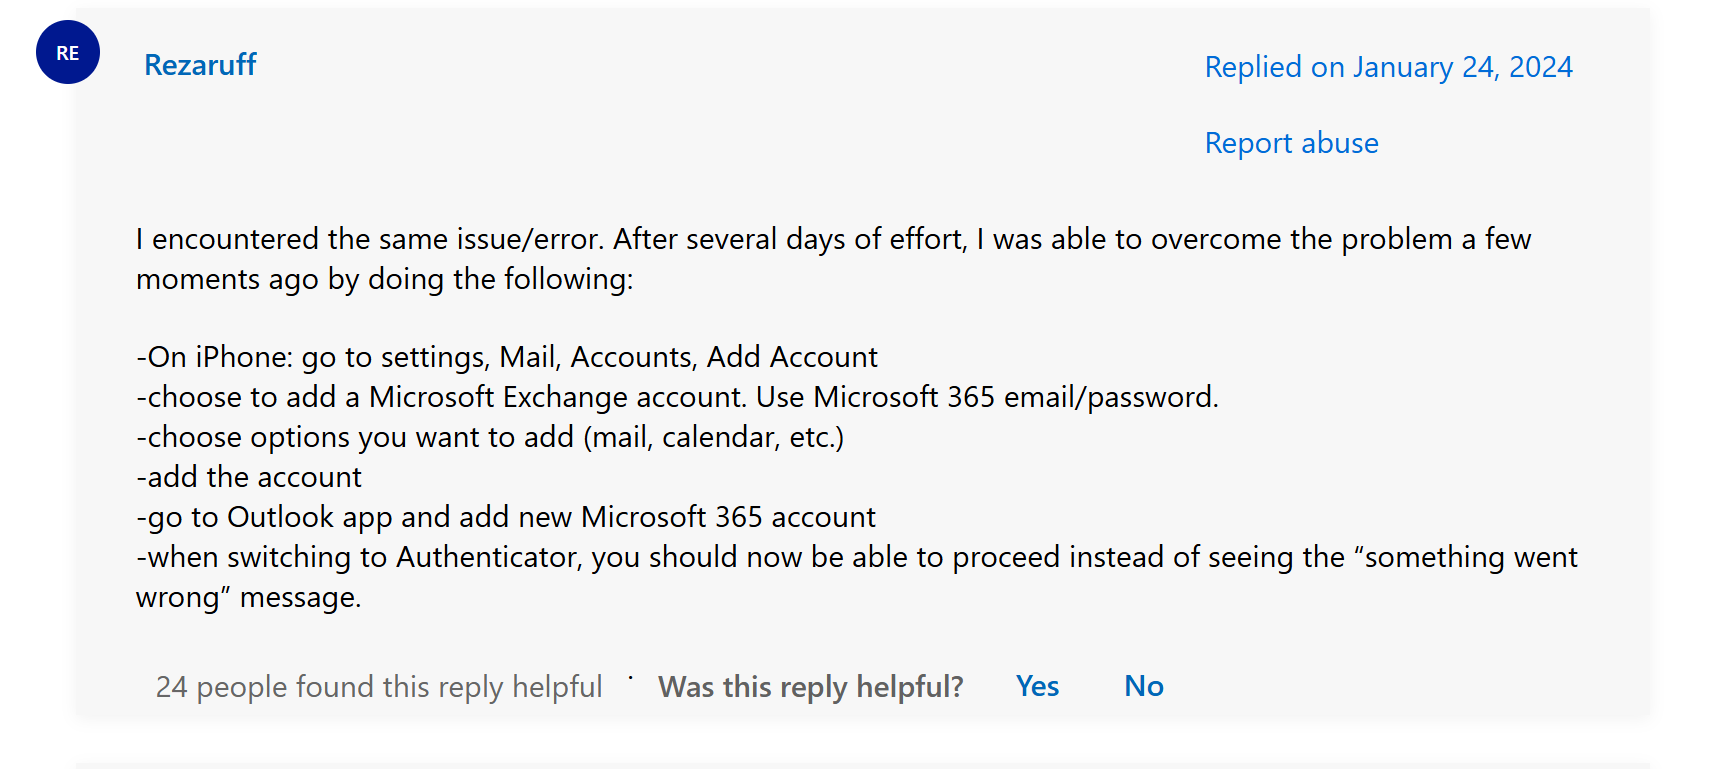
Task: Click the dot separator before 'Was this reply helpful?'
Action: (x=630, y=678)
